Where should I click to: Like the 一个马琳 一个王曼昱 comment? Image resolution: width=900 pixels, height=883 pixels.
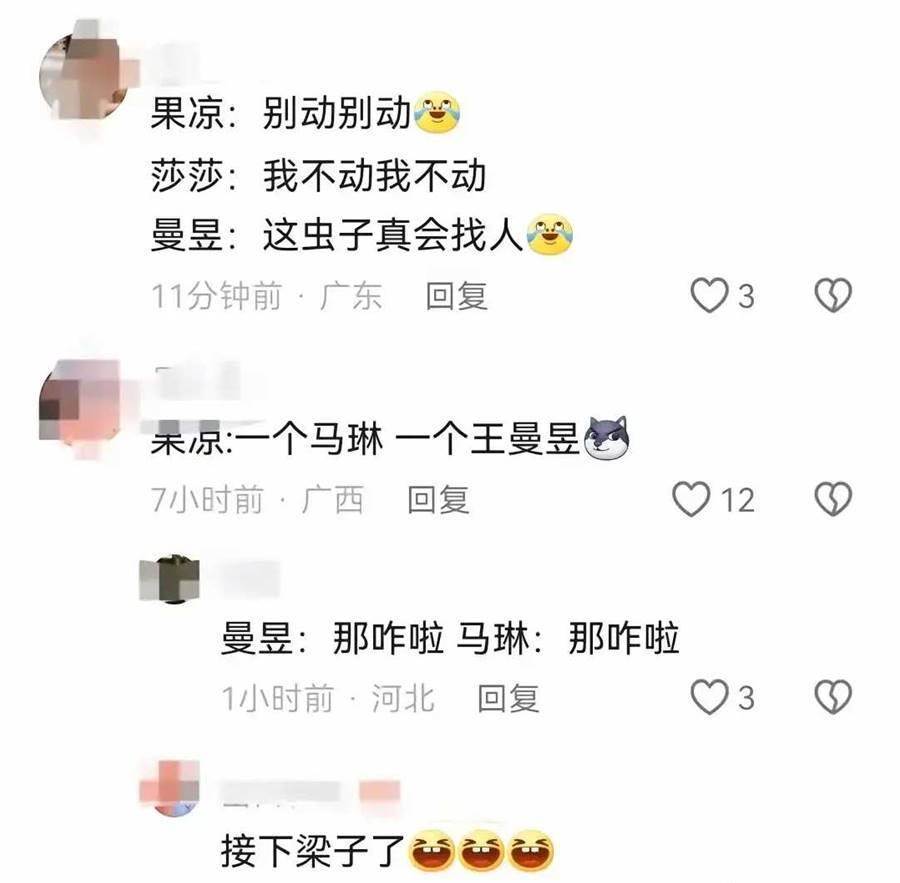click(x=692, y=499)
